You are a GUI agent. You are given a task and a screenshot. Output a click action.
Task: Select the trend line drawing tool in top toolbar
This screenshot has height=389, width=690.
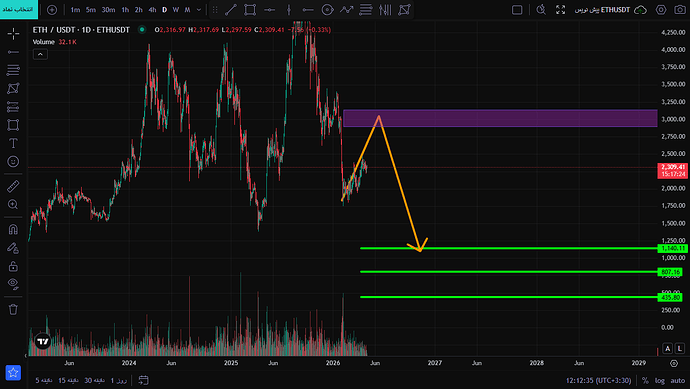coord(231,10)
